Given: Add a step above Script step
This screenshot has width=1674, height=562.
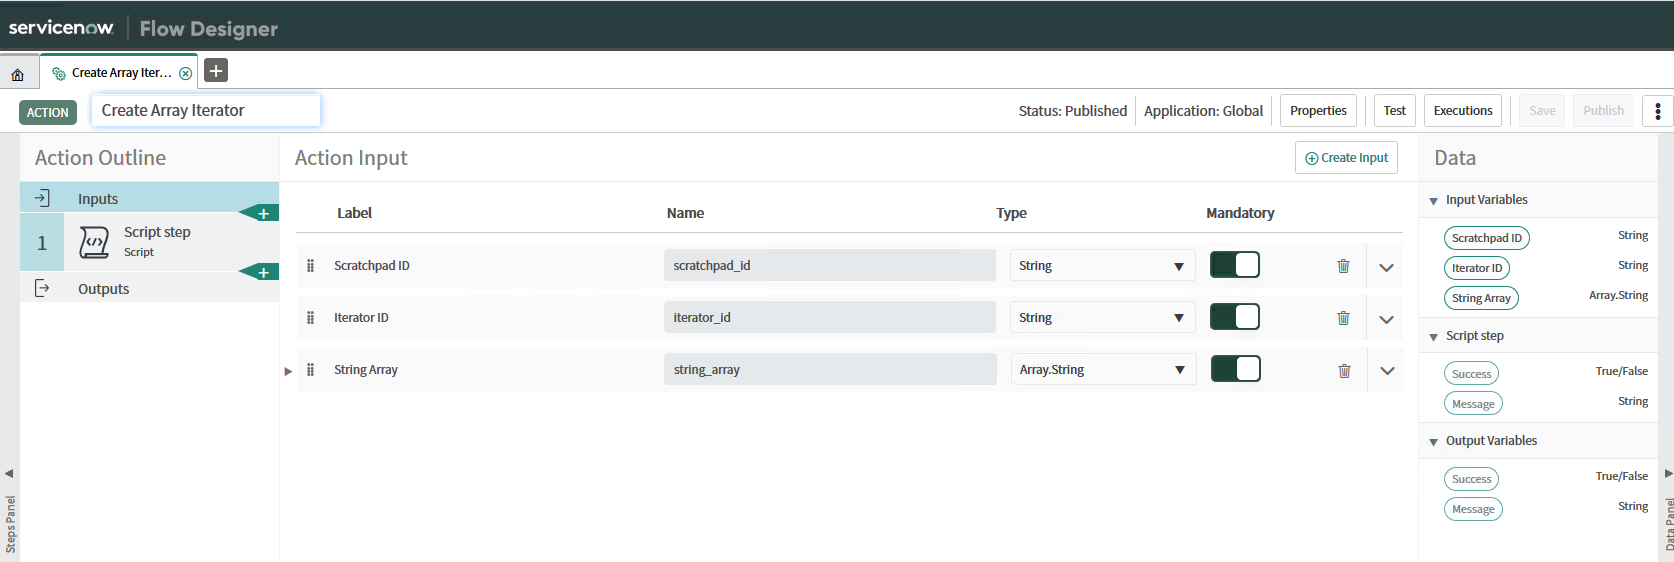Looking at the screenshot, I should tap(263, 213).
